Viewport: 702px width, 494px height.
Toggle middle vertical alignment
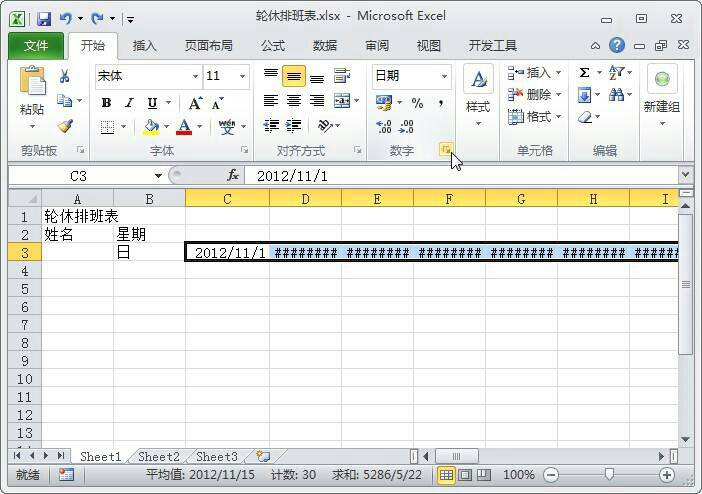[294, 76]
